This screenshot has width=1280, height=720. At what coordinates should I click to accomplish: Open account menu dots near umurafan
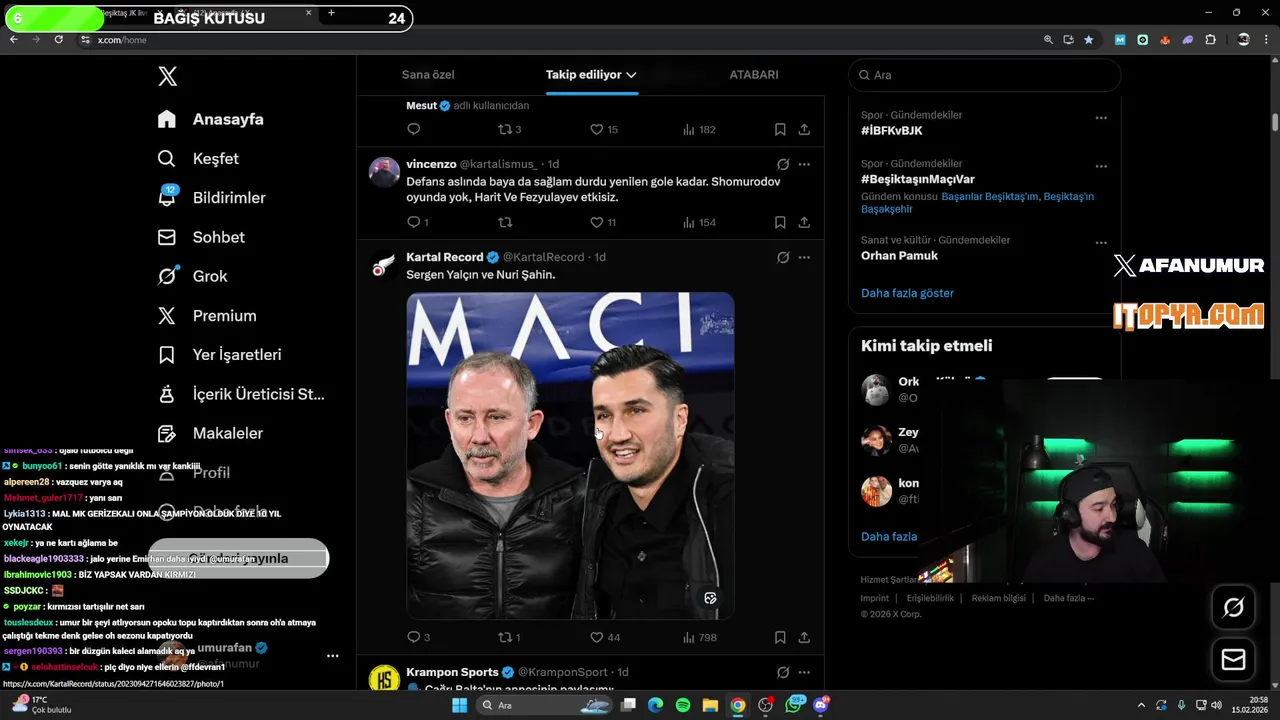333,656
